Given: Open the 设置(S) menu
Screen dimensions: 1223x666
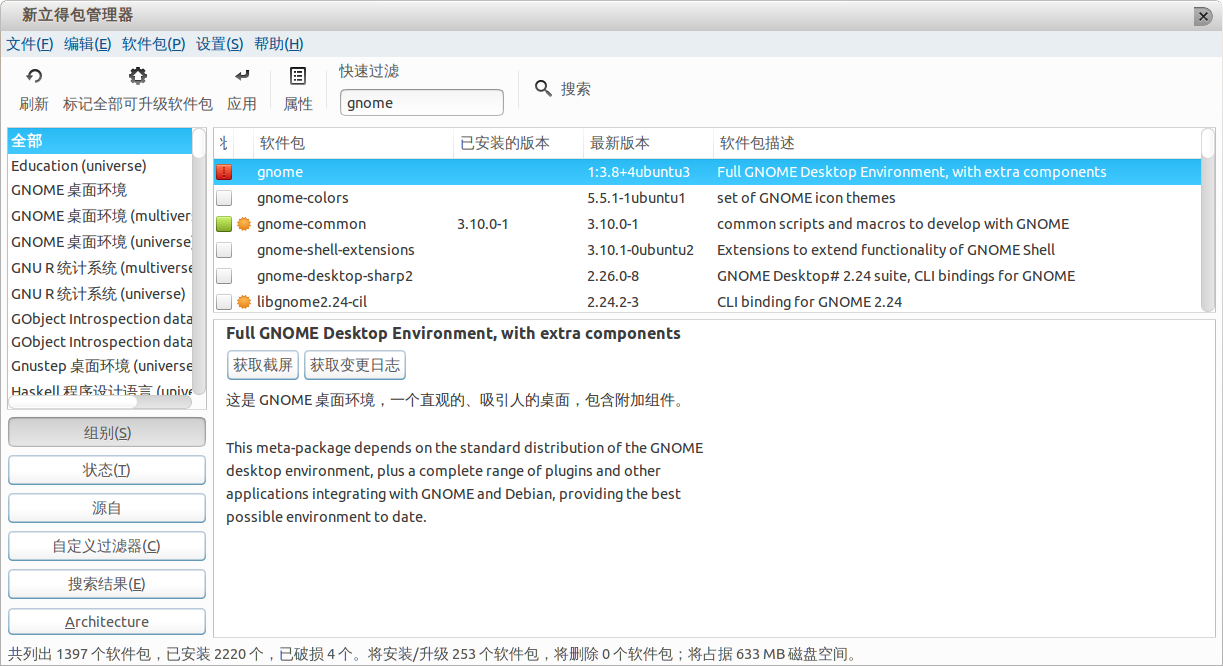Looking at the screenshot, I should (220, 44).
